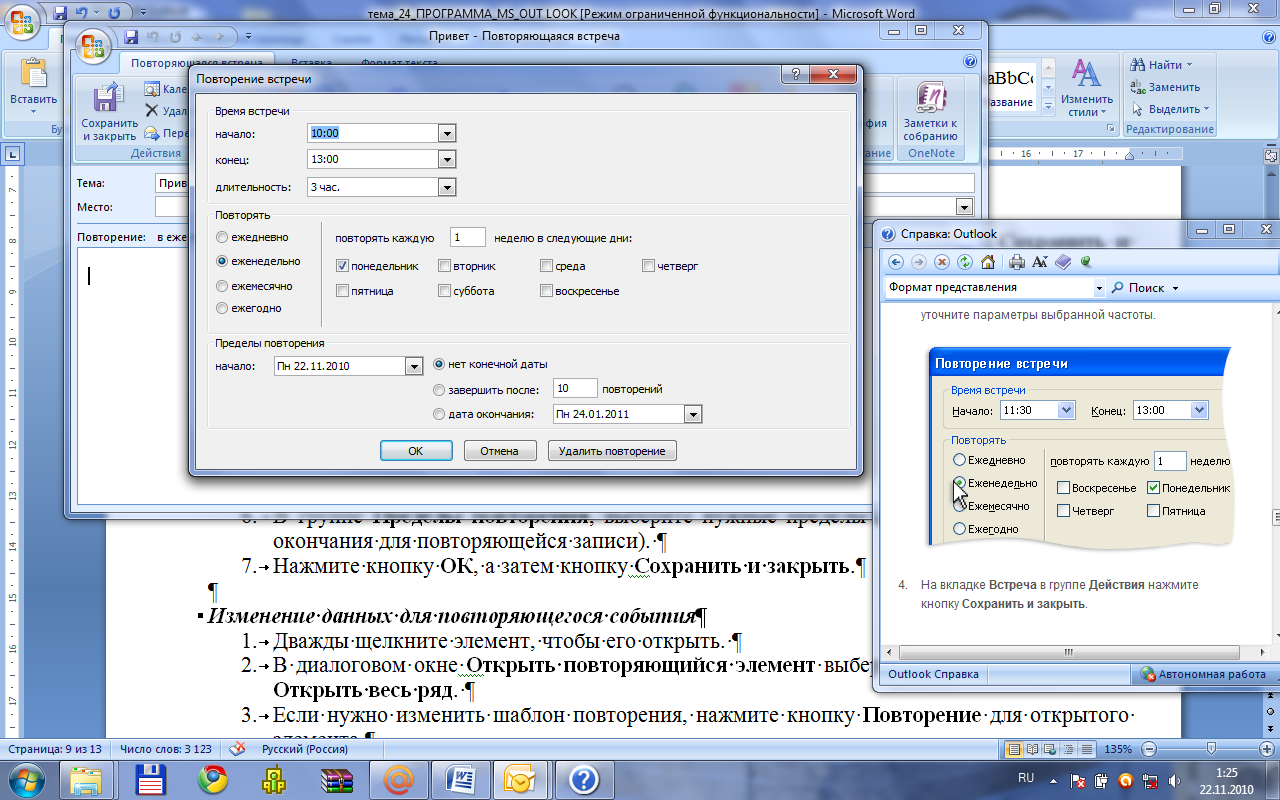Open the Search options arrow in help

point(1175,288)
